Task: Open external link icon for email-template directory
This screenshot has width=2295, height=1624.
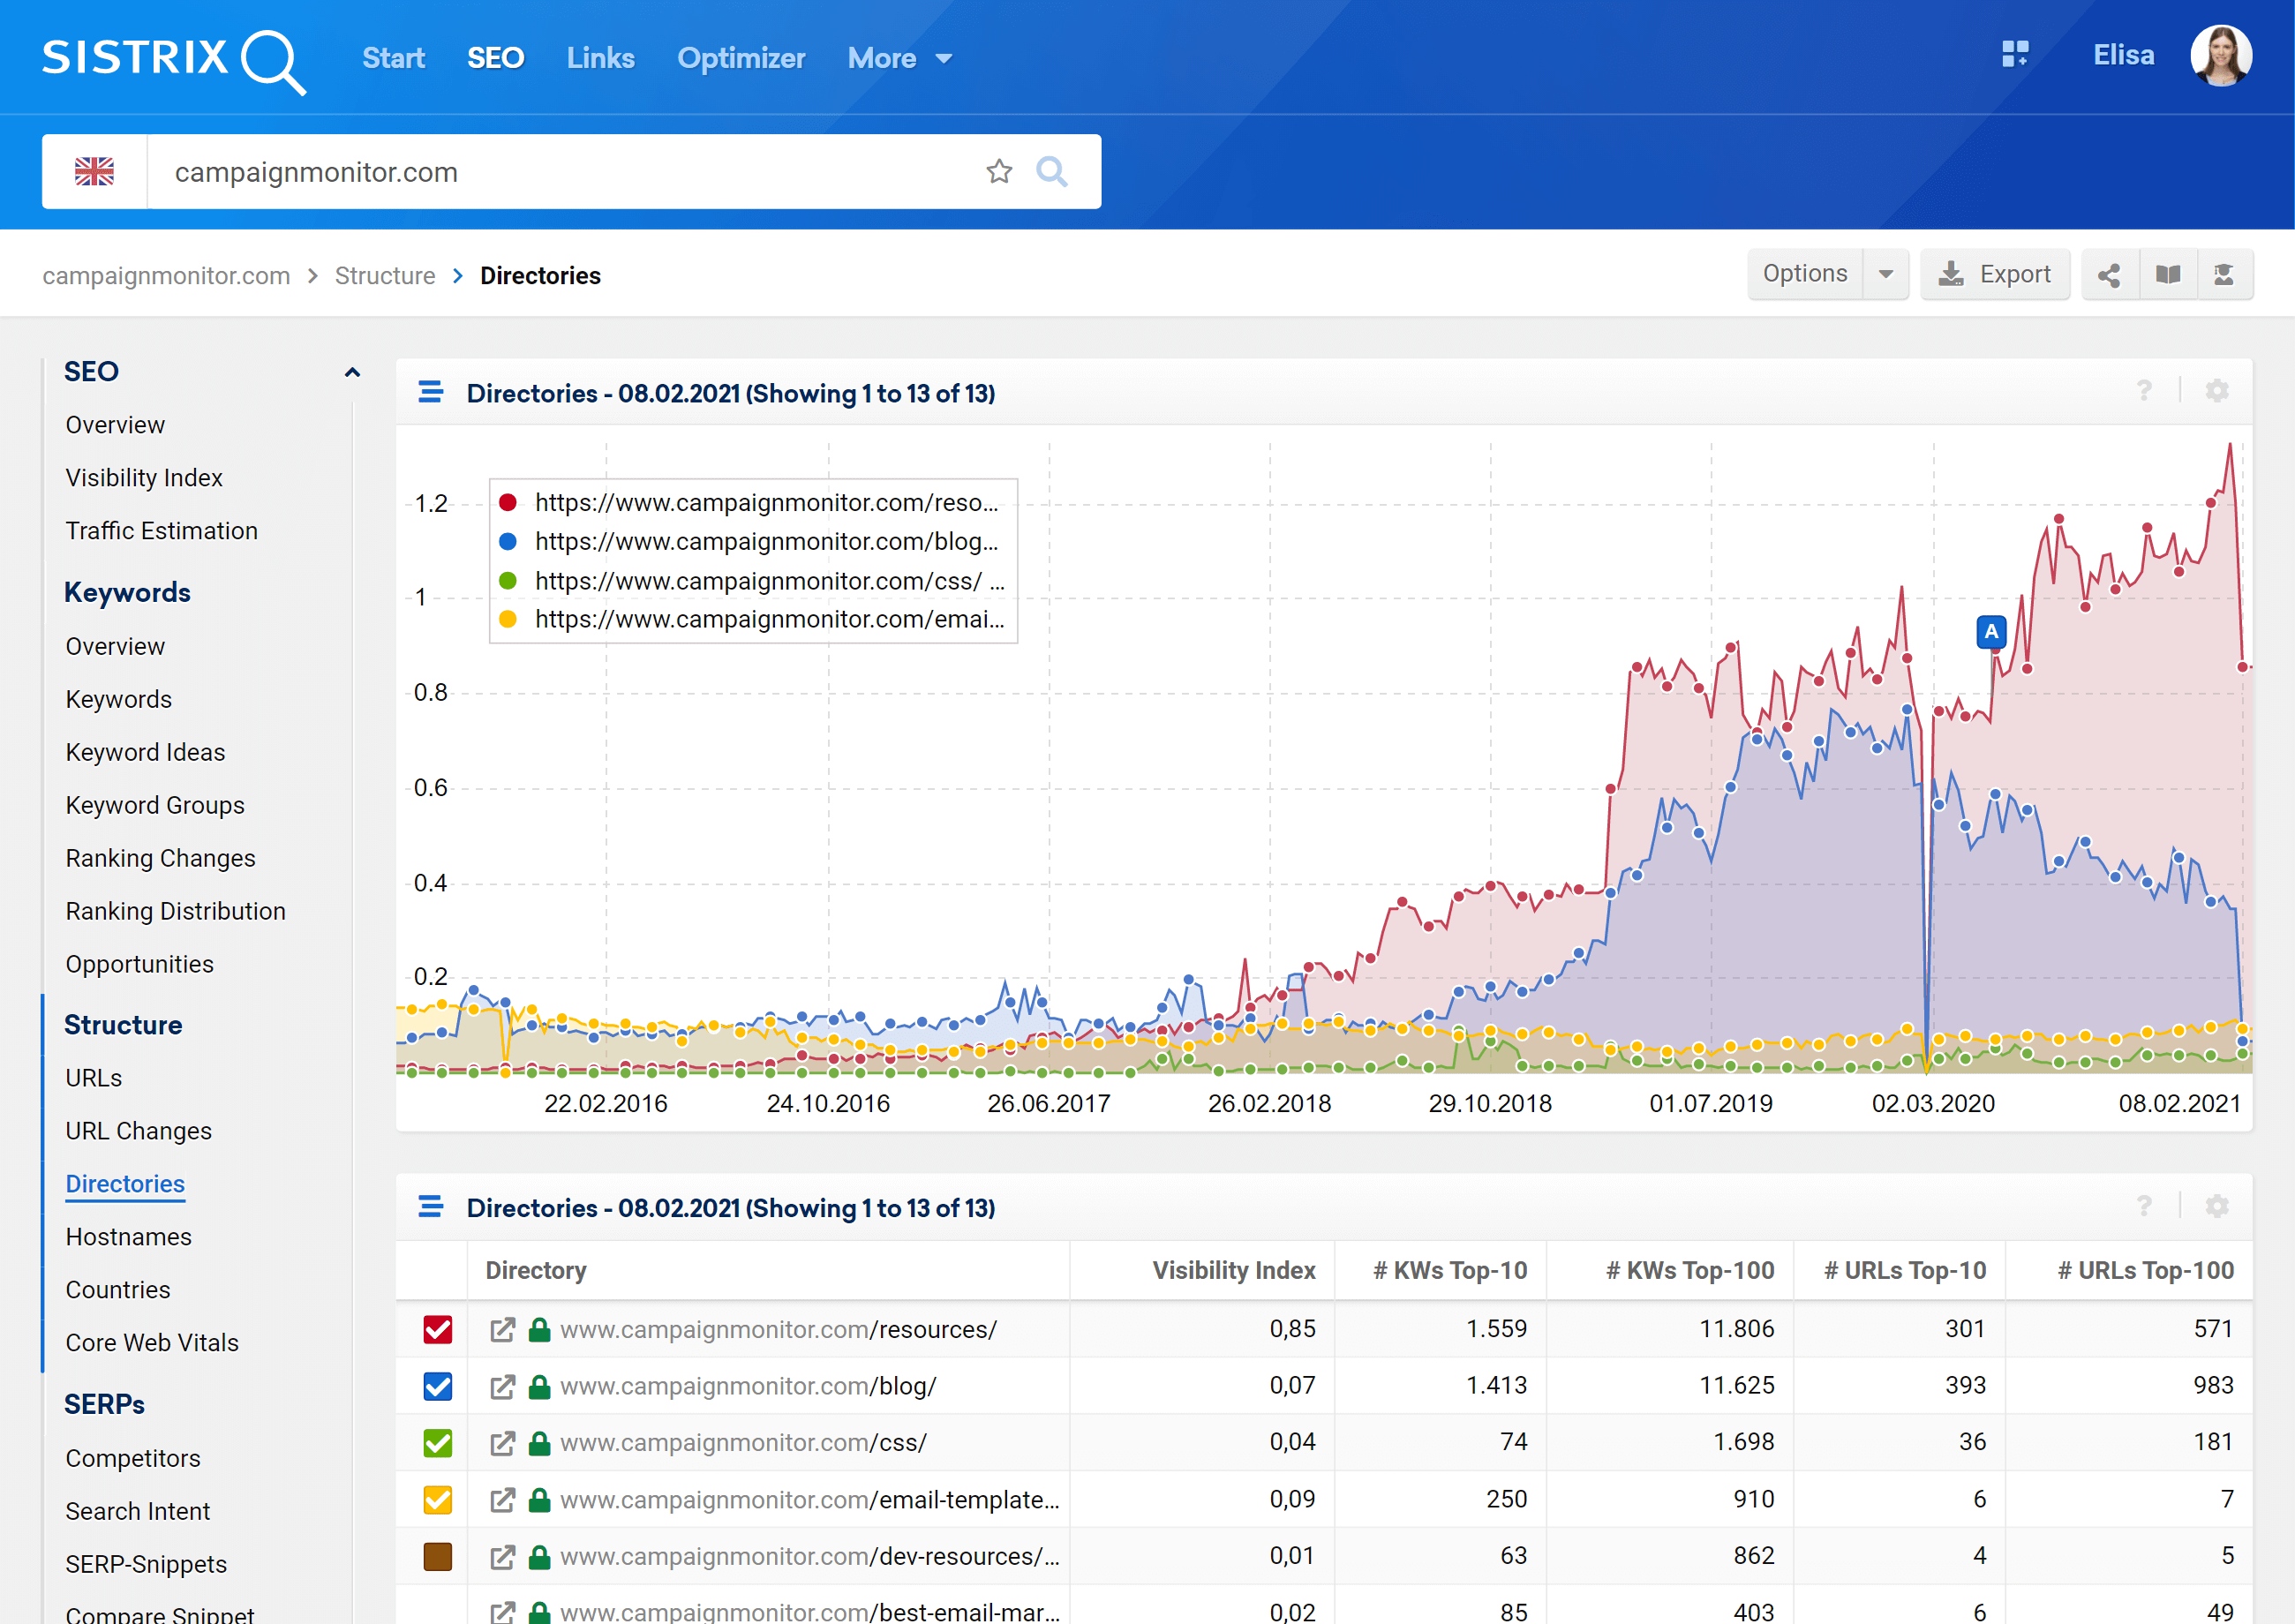Action: pos(502,1500)
